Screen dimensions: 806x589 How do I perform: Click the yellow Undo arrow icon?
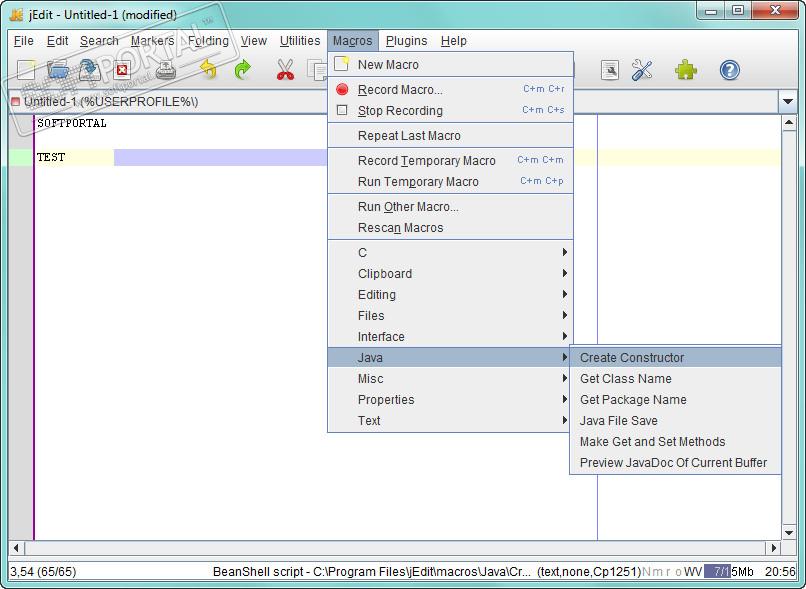point(208,69)
